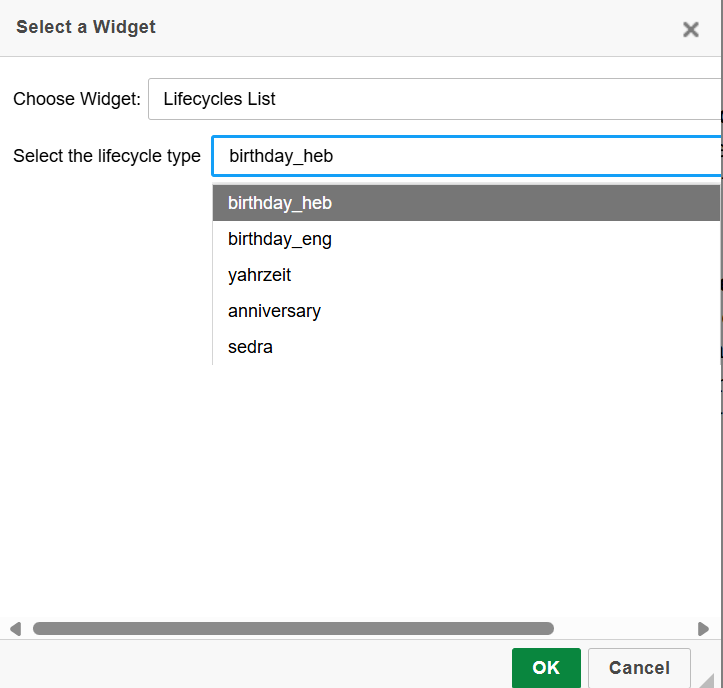Click the "Select a Widget" dialog title
The width and height of the screenshot is (723, 688).
86,27
